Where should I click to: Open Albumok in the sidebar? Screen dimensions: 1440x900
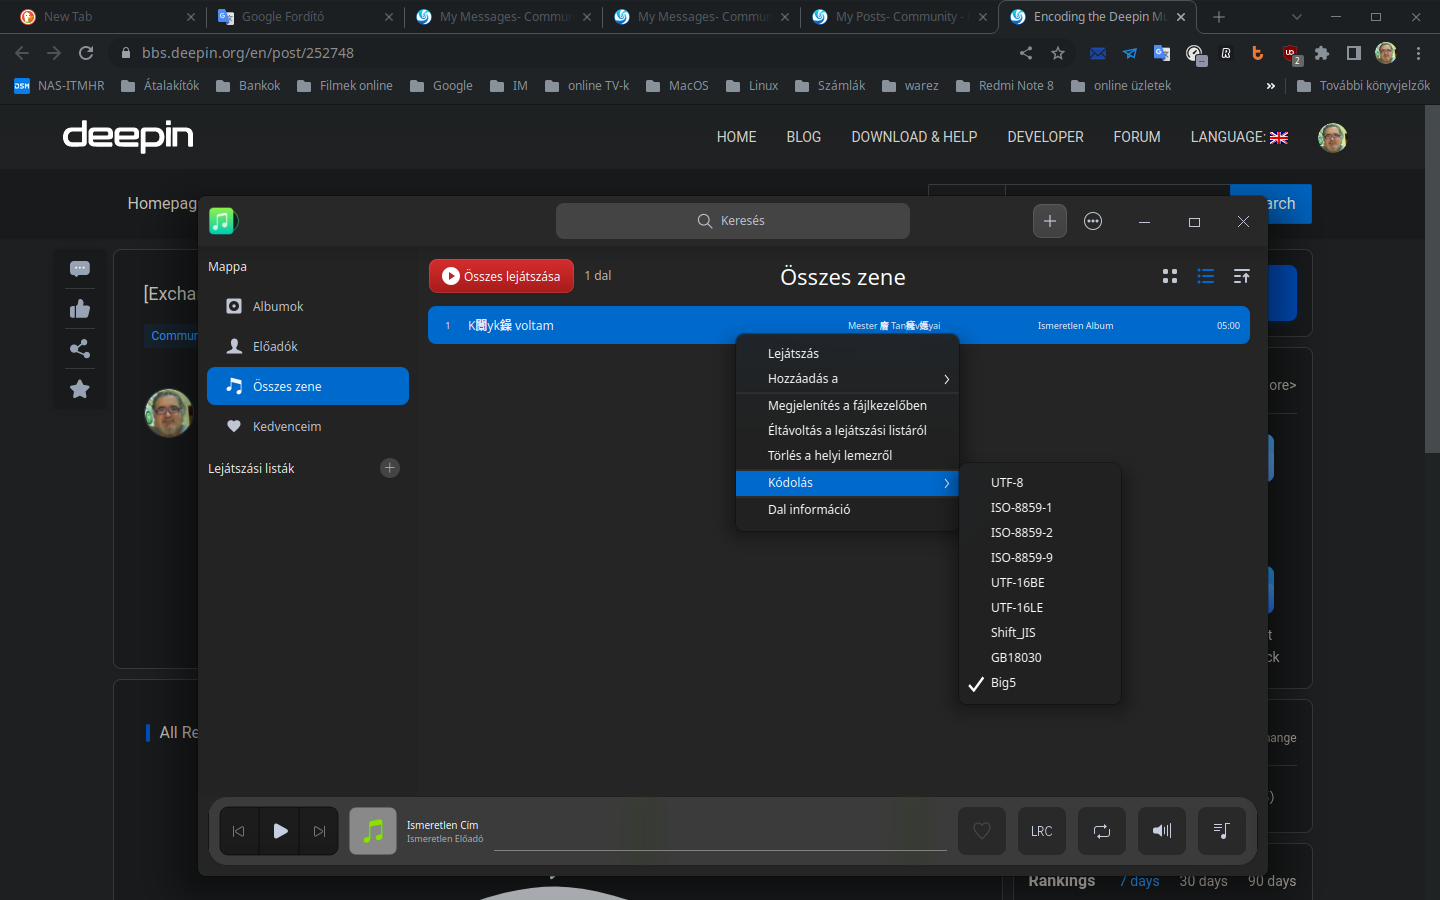pos(308,306)
